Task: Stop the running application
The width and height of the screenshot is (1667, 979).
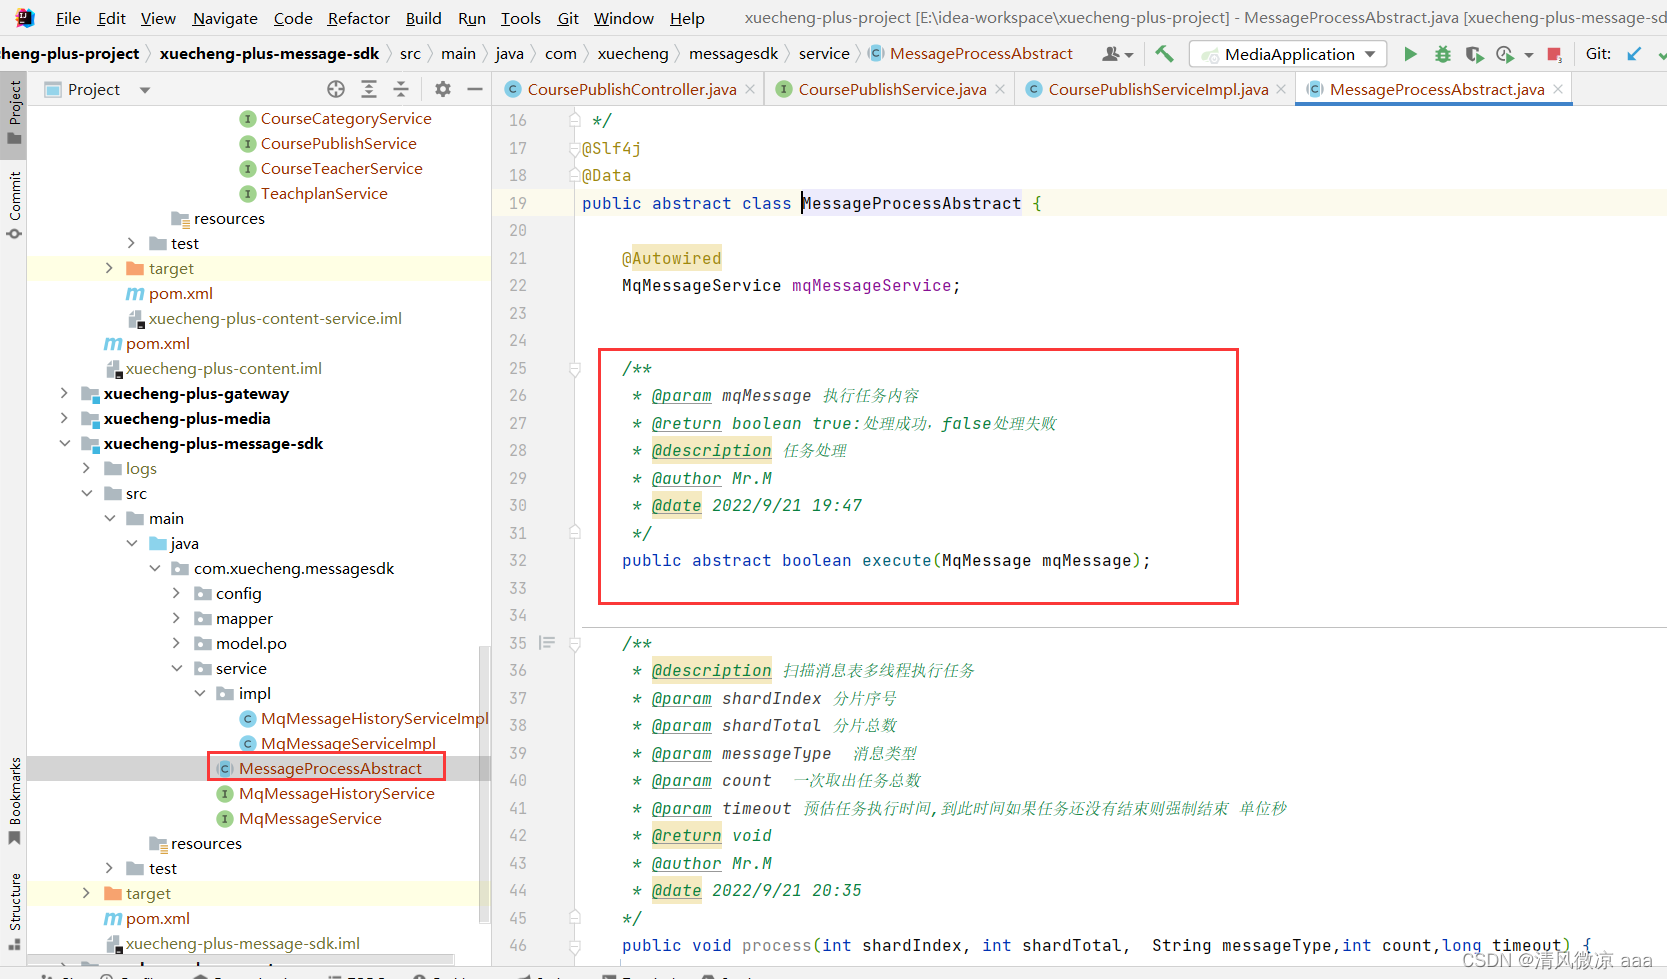Action: [x=1554, y=54]
